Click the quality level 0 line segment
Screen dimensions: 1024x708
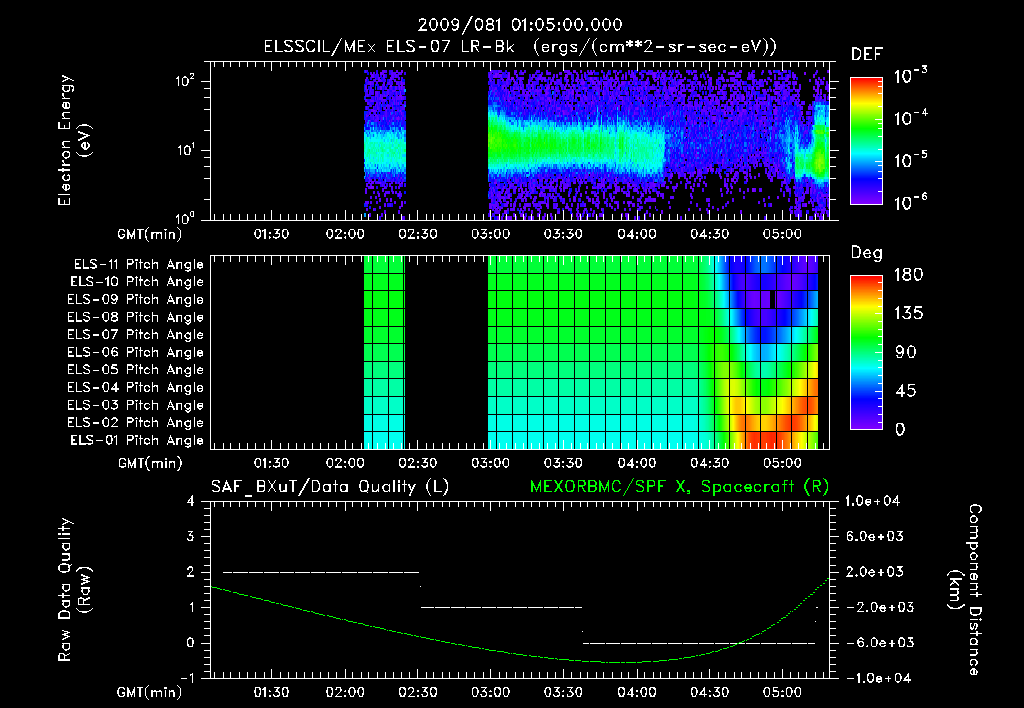(699, 643)
